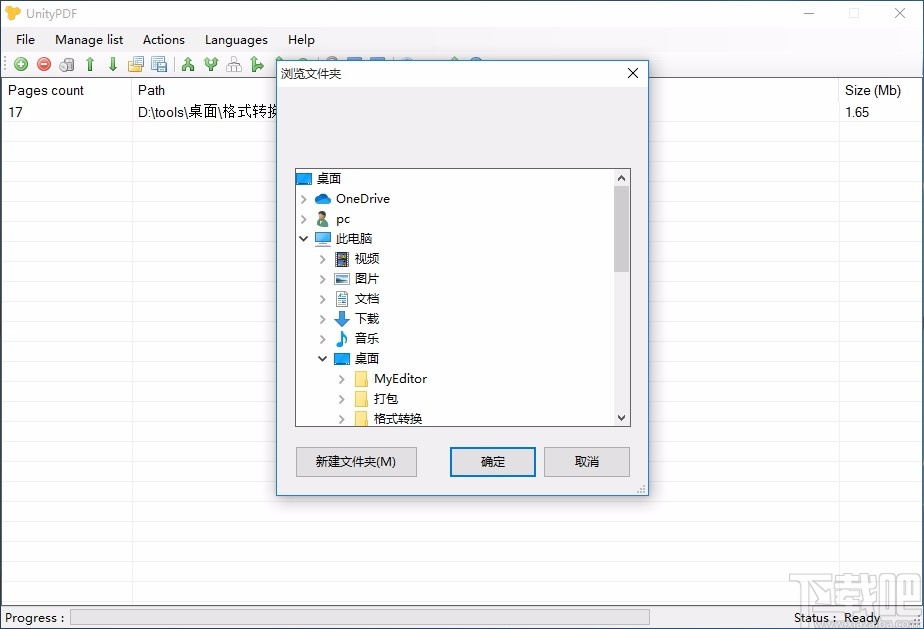Collapse the 此电脑 tree node

point(304,238)
